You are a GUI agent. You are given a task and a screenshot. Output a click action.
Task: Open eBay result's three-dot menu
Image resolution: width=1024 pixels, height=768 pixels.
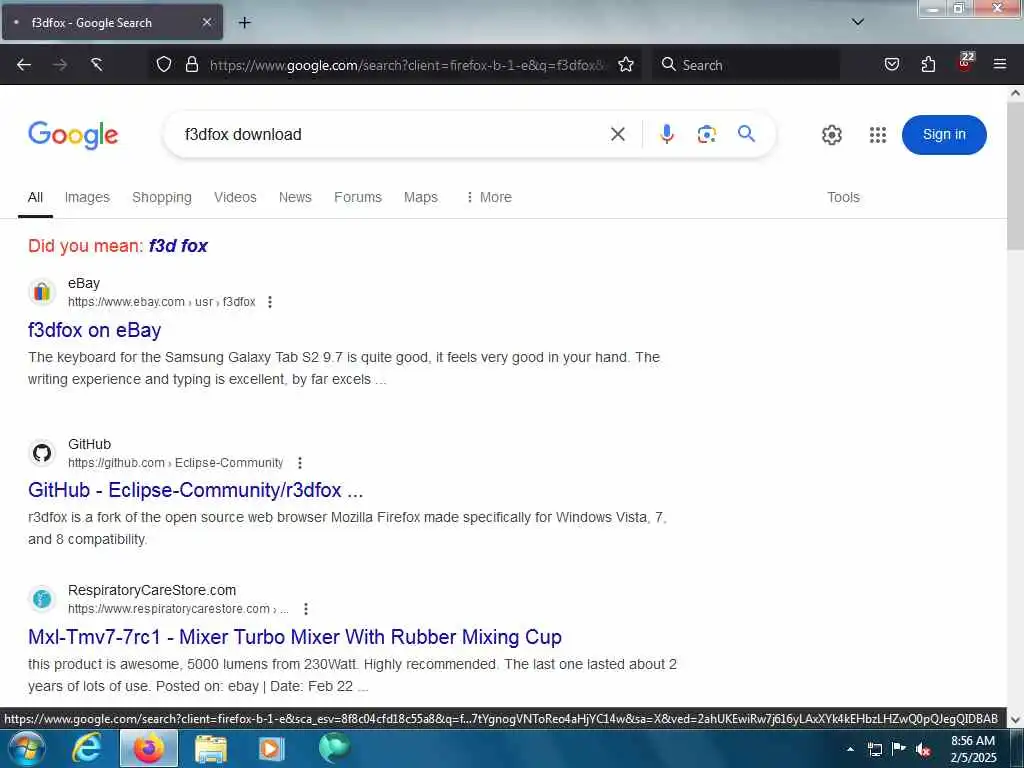[x=270, y=302]
